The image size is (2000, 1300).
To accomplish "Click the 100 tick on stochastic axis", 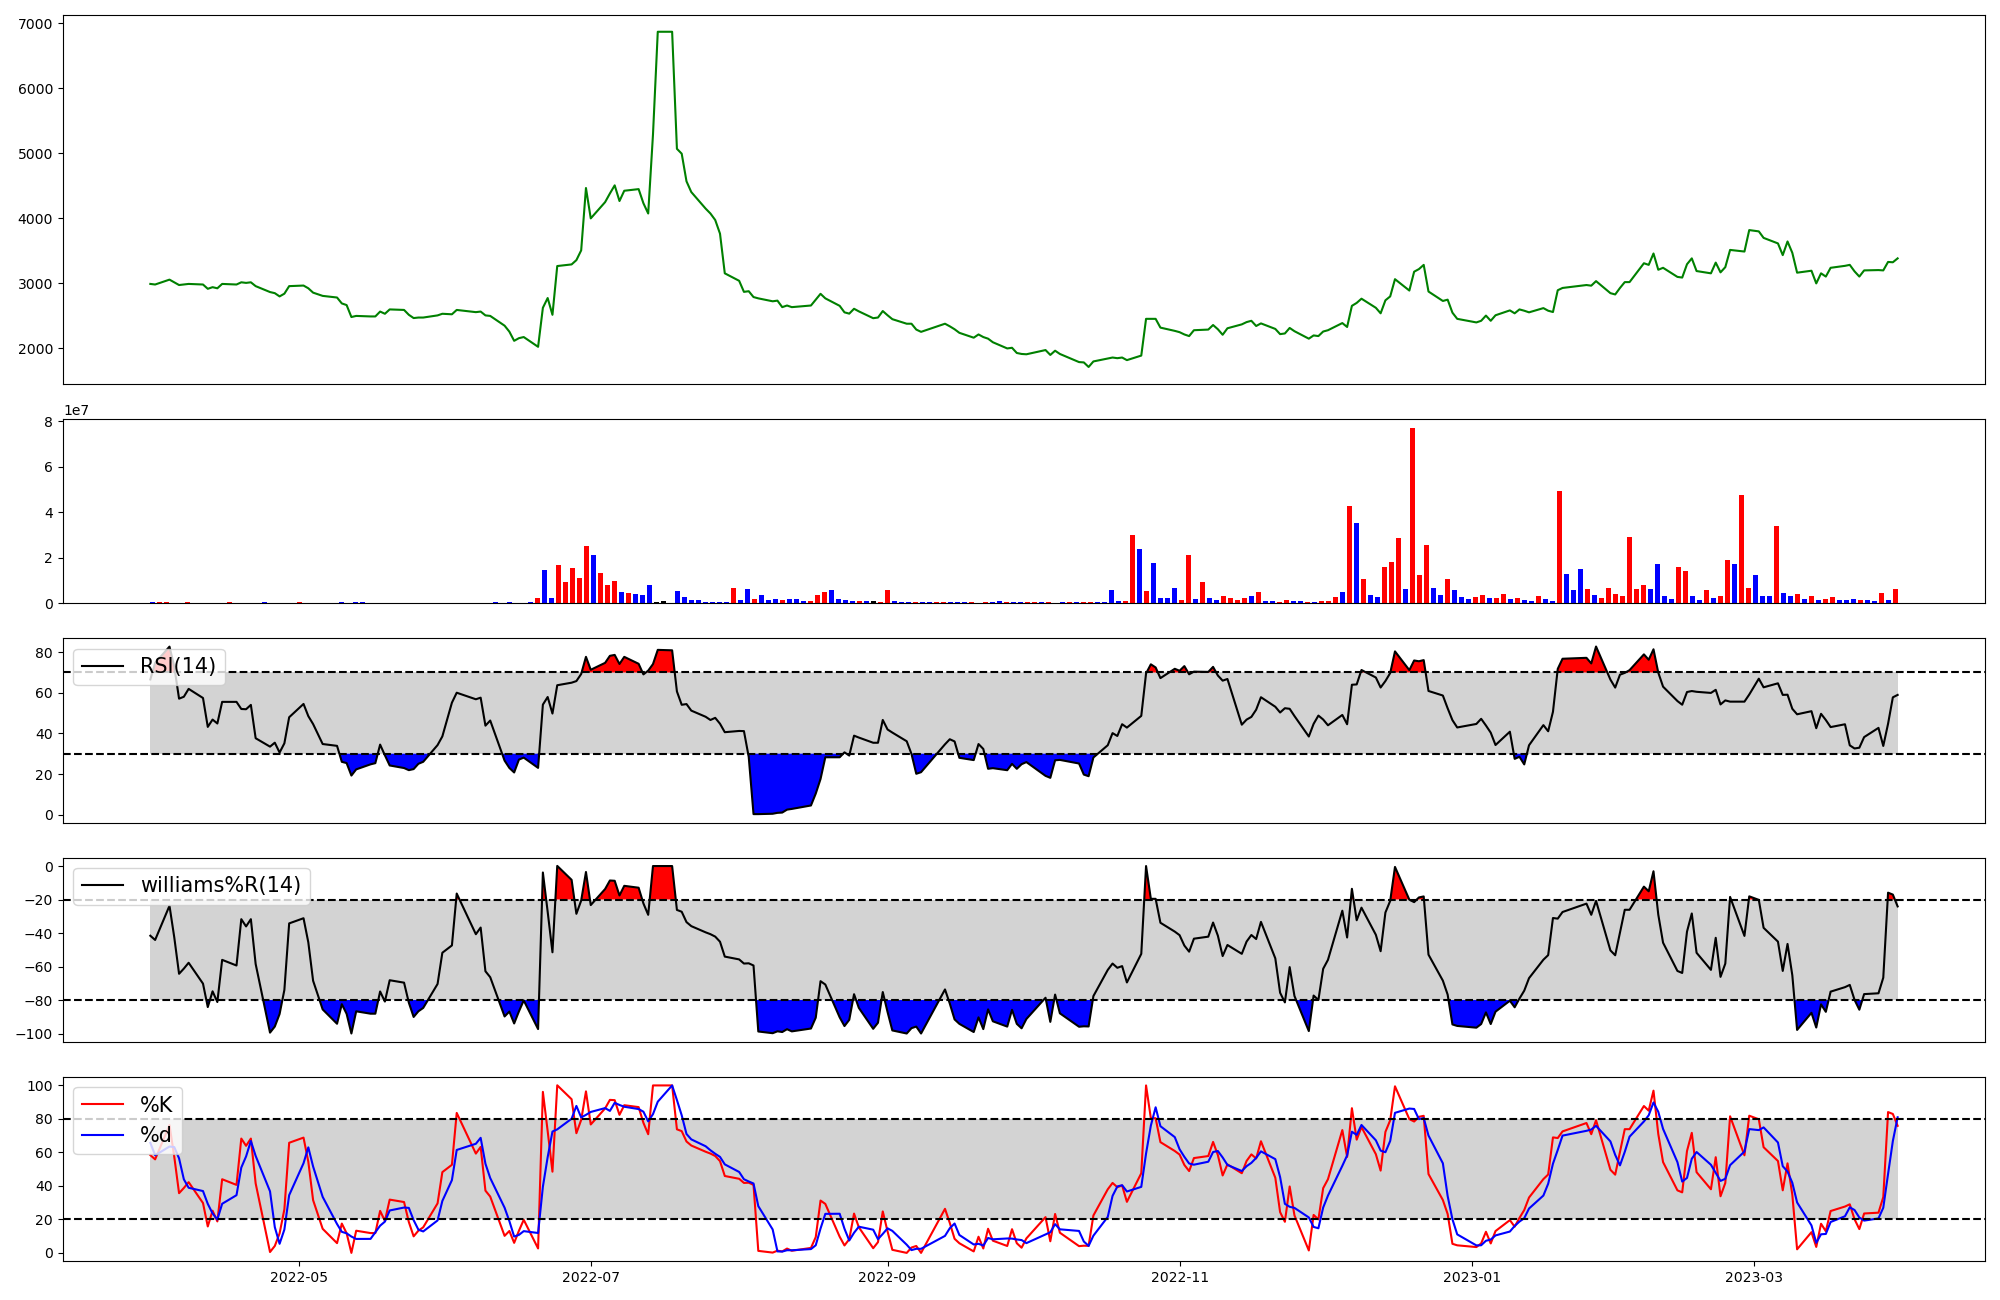I will [40, 1086].
